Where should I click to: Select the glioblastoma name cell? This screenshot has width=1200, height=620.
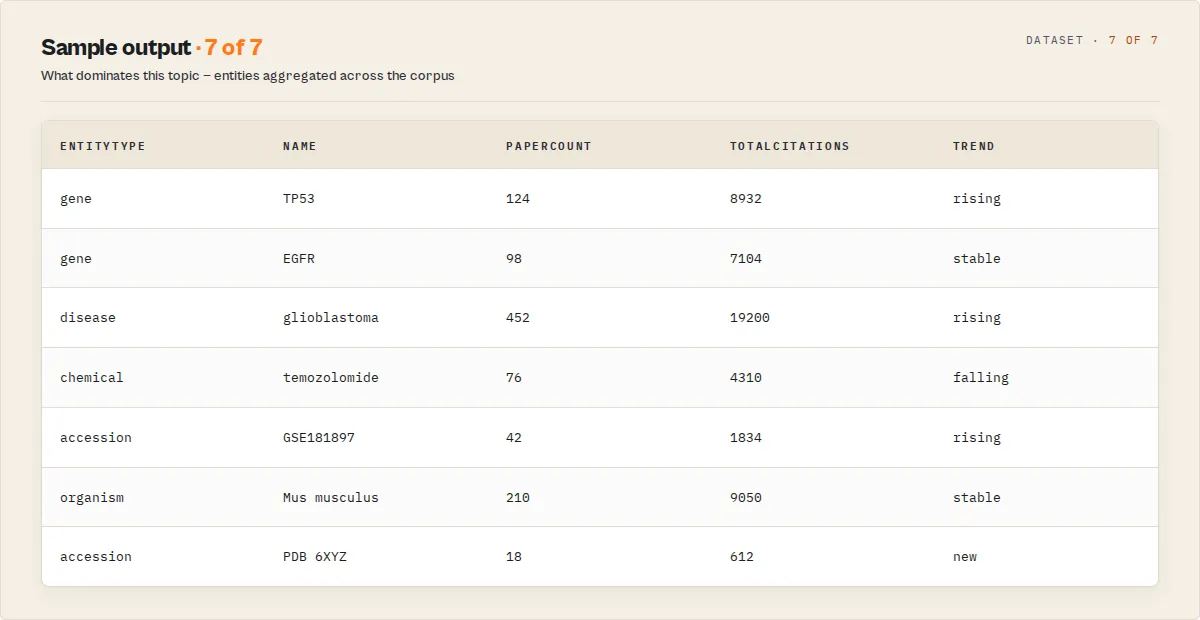(x=331, y=318)
